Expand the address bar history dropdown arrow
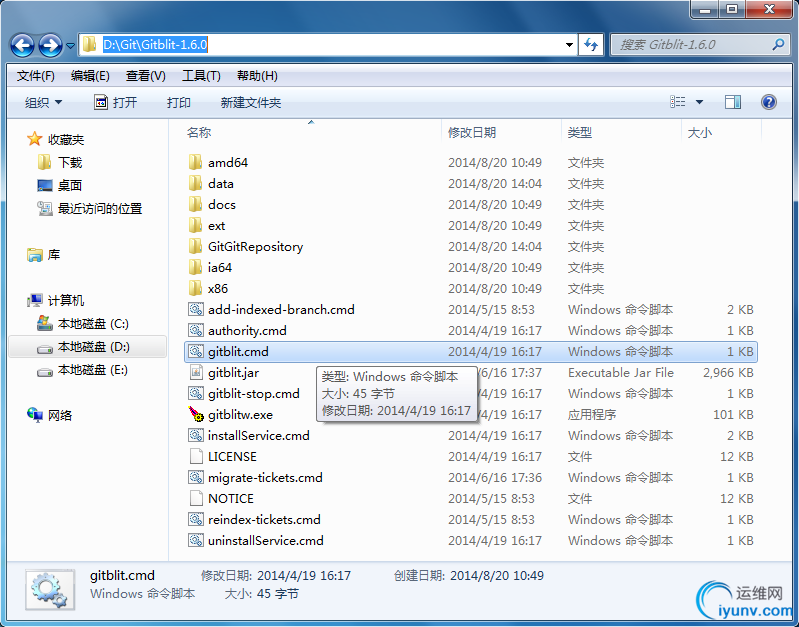The height and width of the screenshot is (627, 799). point(569,45)
